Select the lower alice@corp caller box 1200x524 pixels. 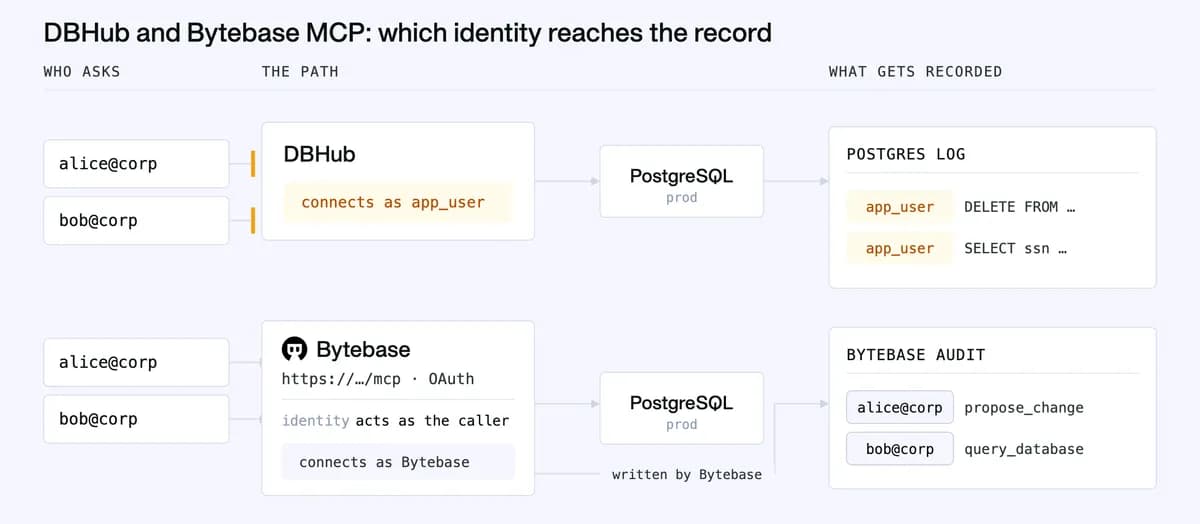click(137, 362)
